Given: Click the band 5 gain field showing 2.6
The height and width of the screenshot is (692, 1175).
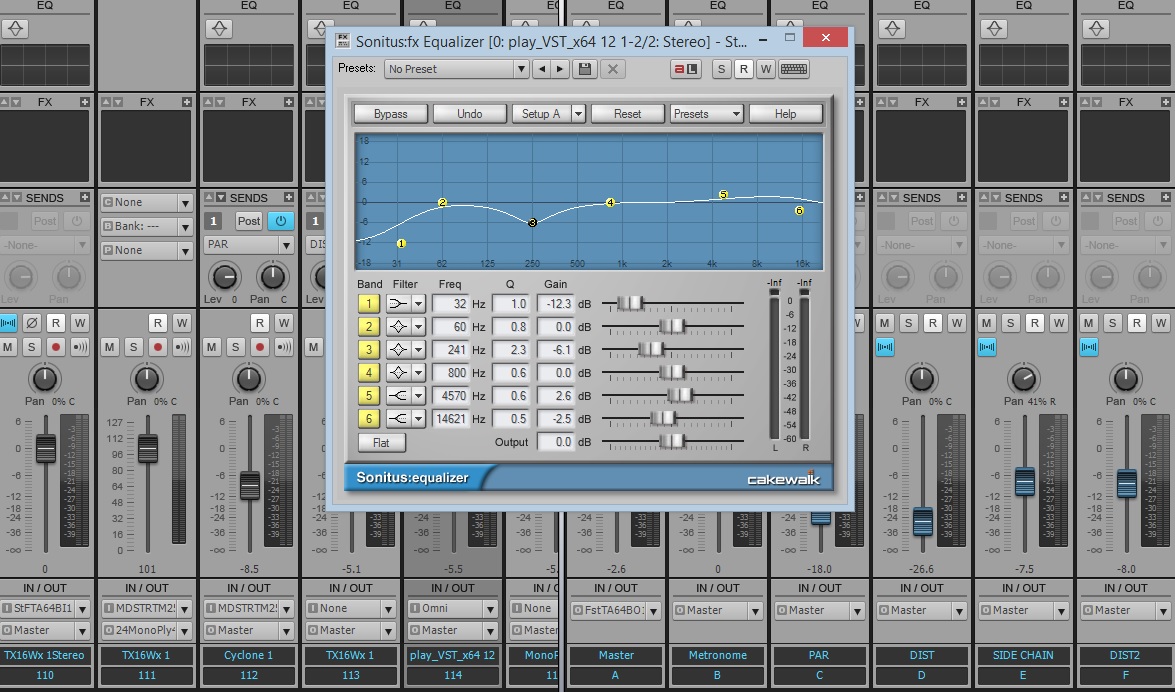Looking at the screenshot, I should (x=555, y=395).
